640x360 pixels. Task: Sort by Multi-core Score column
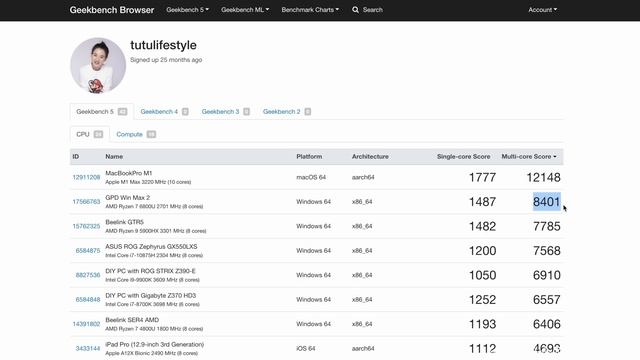(529, 156)
